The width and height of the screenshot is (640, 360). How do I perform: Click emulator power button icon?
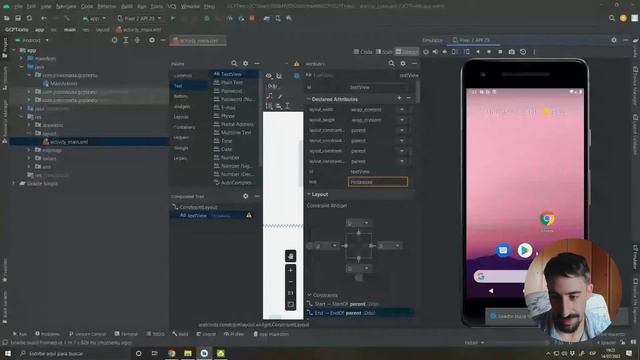tap(426, 52)
